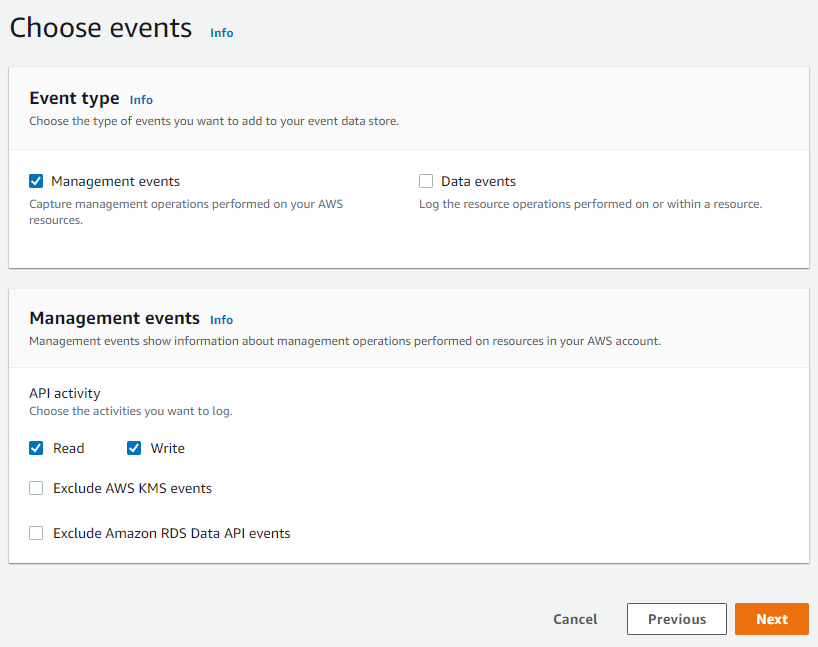
Task: Tick the Exclude AWS KMS events checkbox
Action: (36, 488)
